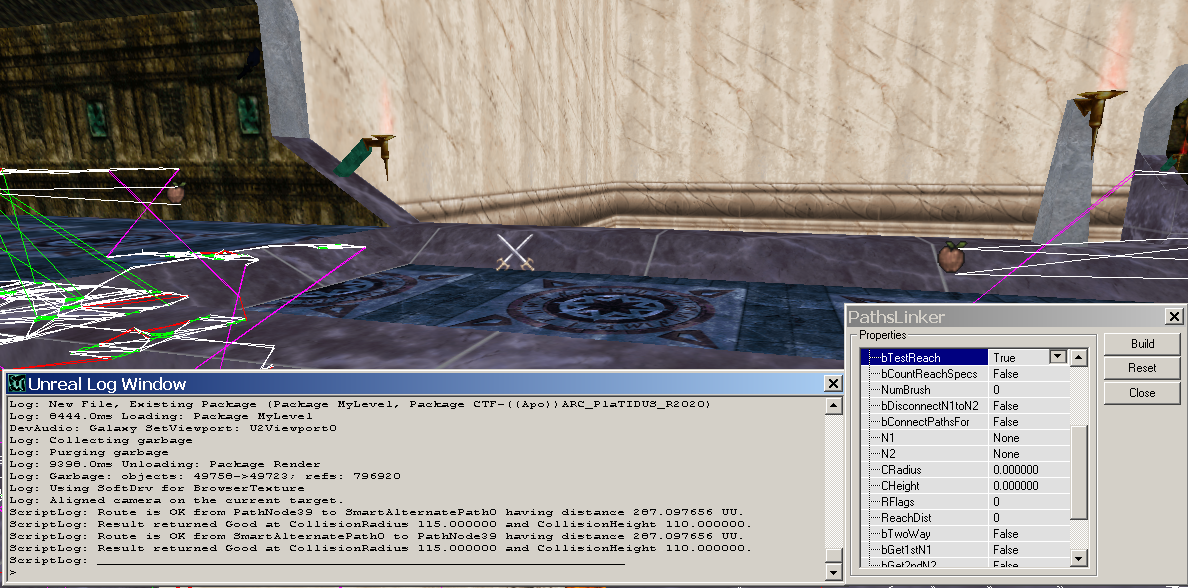
Task: Click the N2 value None
Action: point(1006,453)
